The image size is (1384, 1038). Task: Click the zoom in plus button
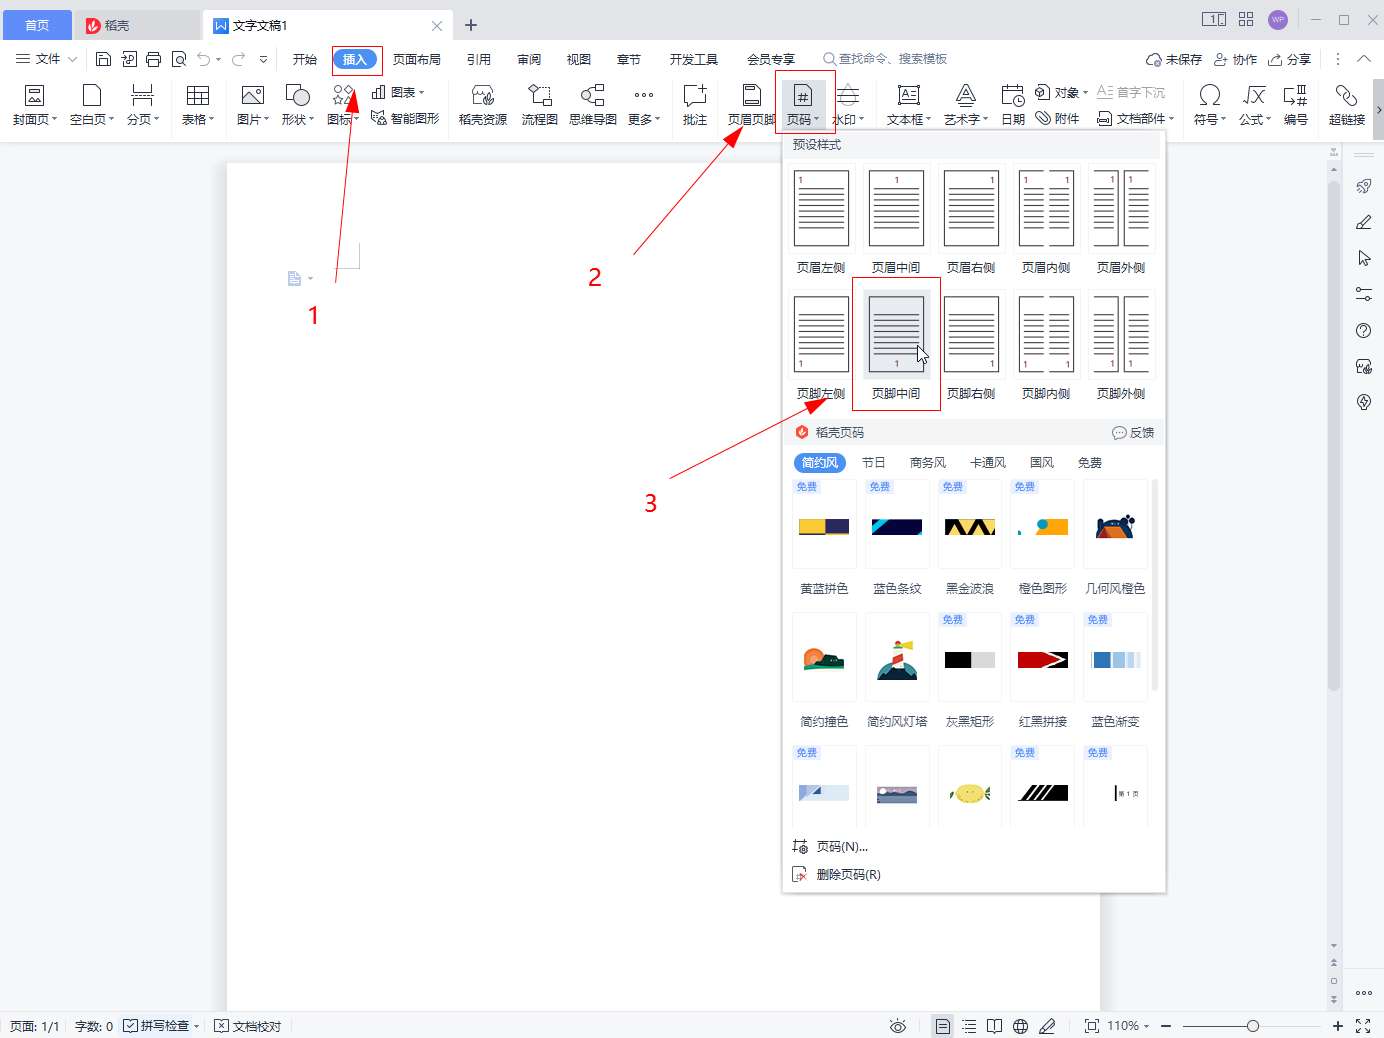[x=1338, y=1026]
